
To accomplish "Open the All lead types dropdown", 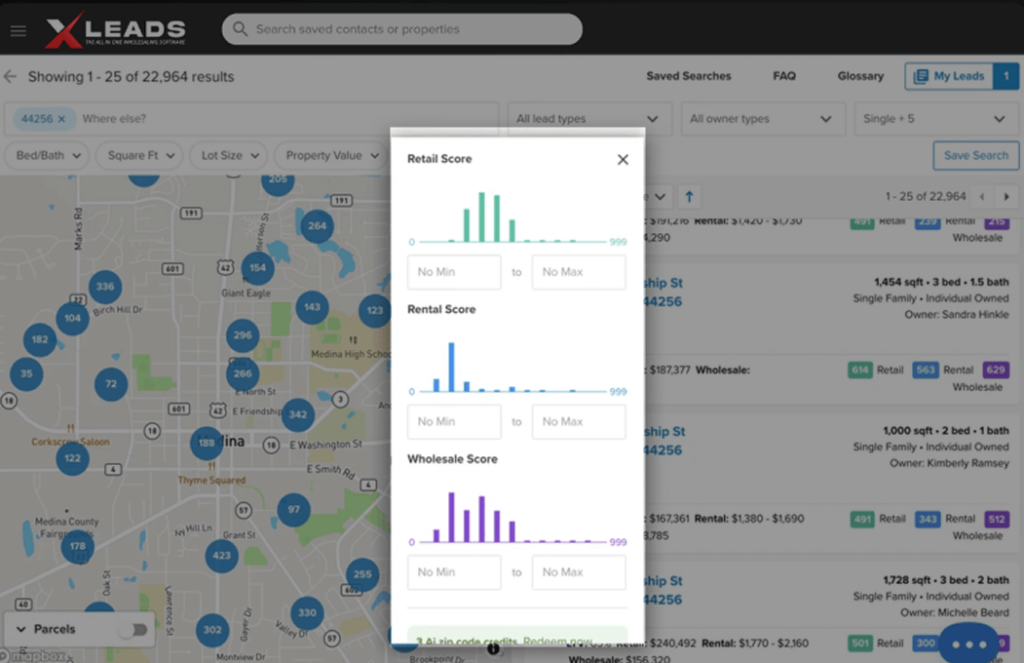I will (589, 119).
